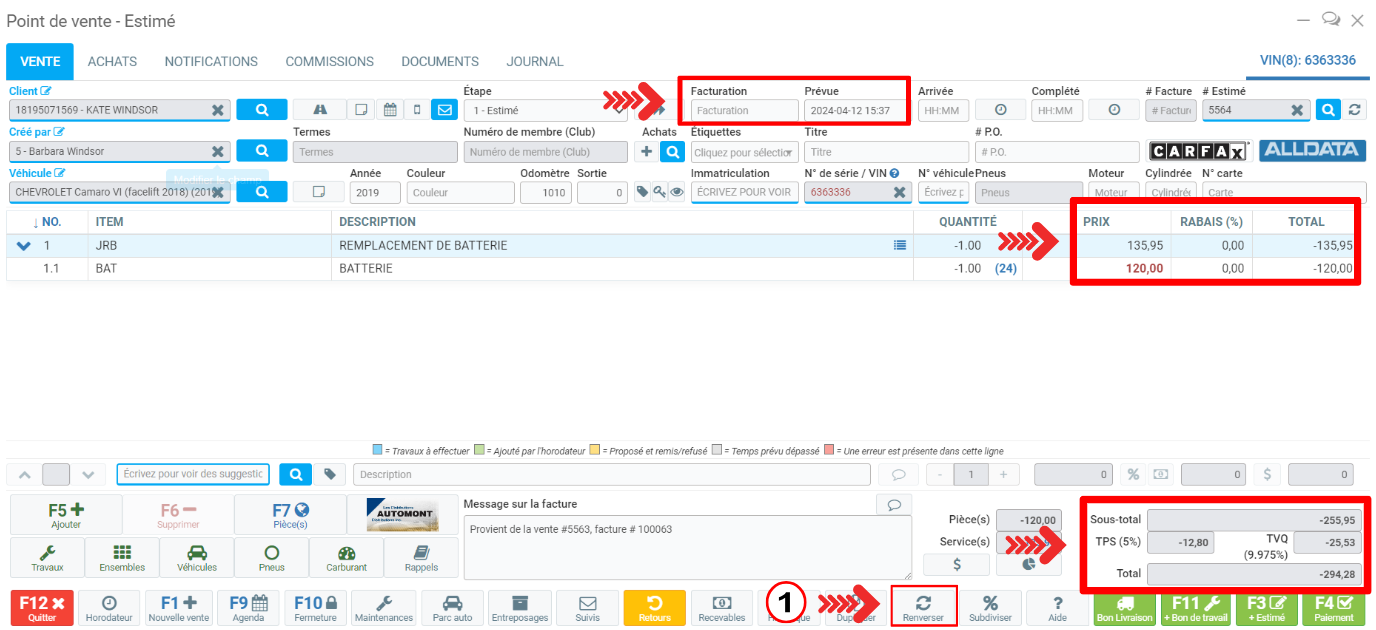
Task: Open the COMMISSIONS tab
Action: (329, 62)
